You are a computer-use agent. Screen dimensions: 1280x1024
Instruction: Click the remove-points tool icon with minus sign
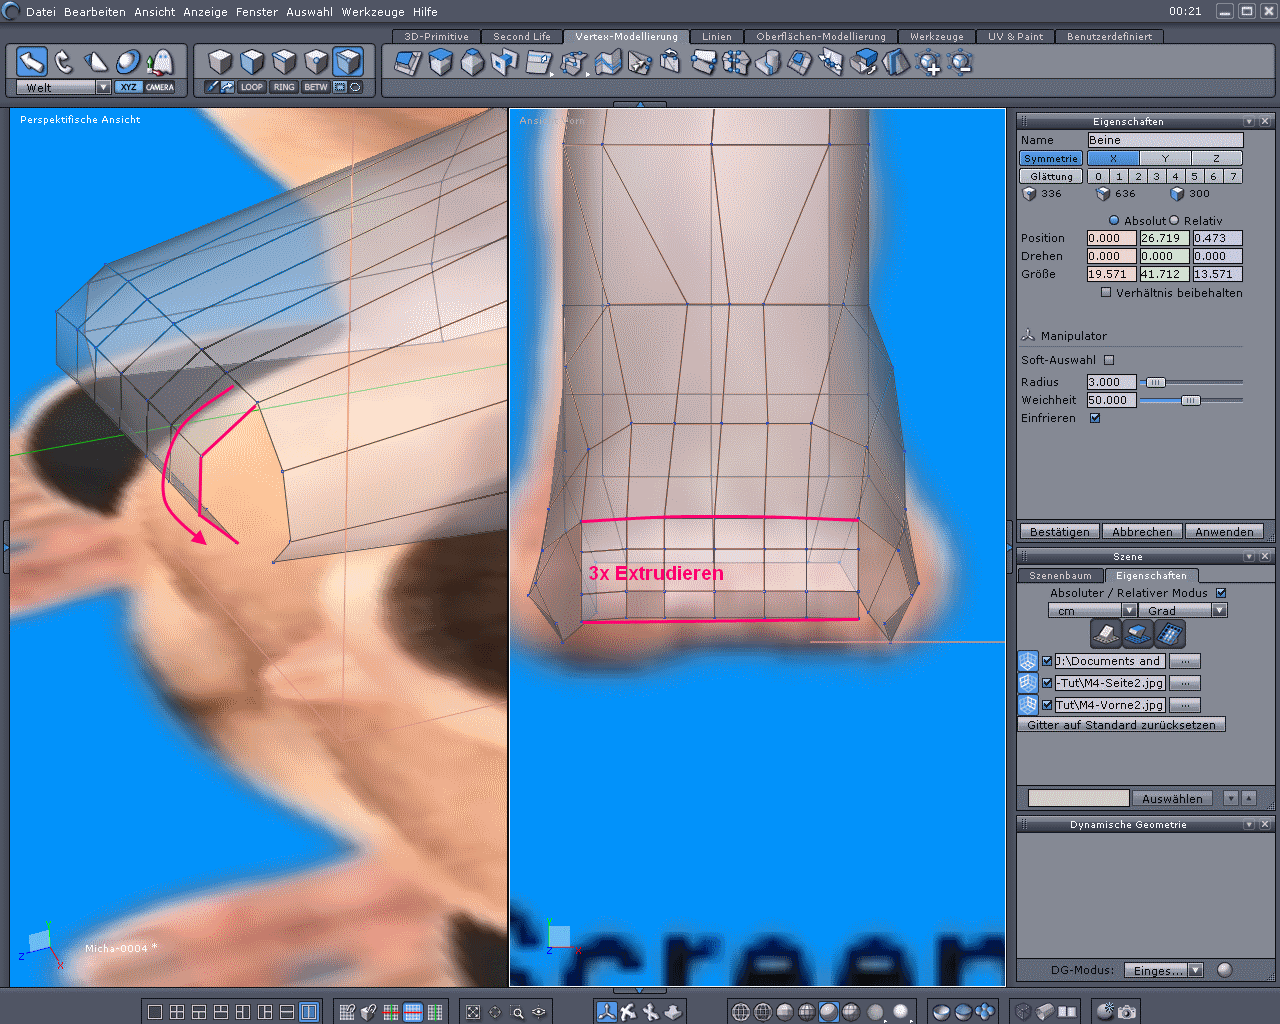(x=960, y=63)
